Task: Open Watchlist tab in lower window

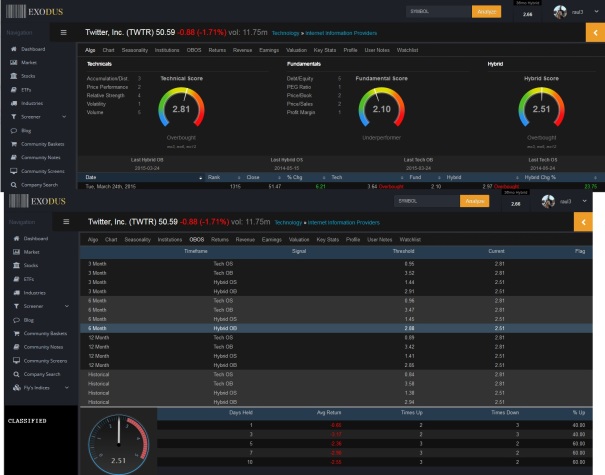Action: (410, 240)
